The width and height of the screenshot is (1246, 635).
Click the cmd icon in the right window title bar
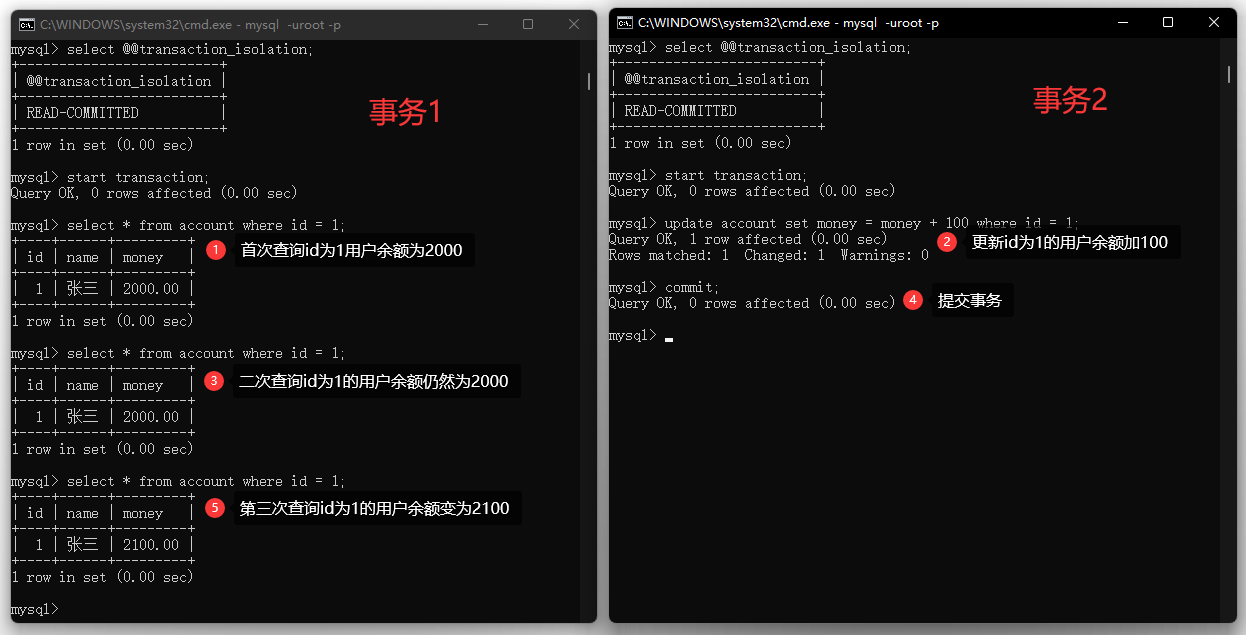624,22
